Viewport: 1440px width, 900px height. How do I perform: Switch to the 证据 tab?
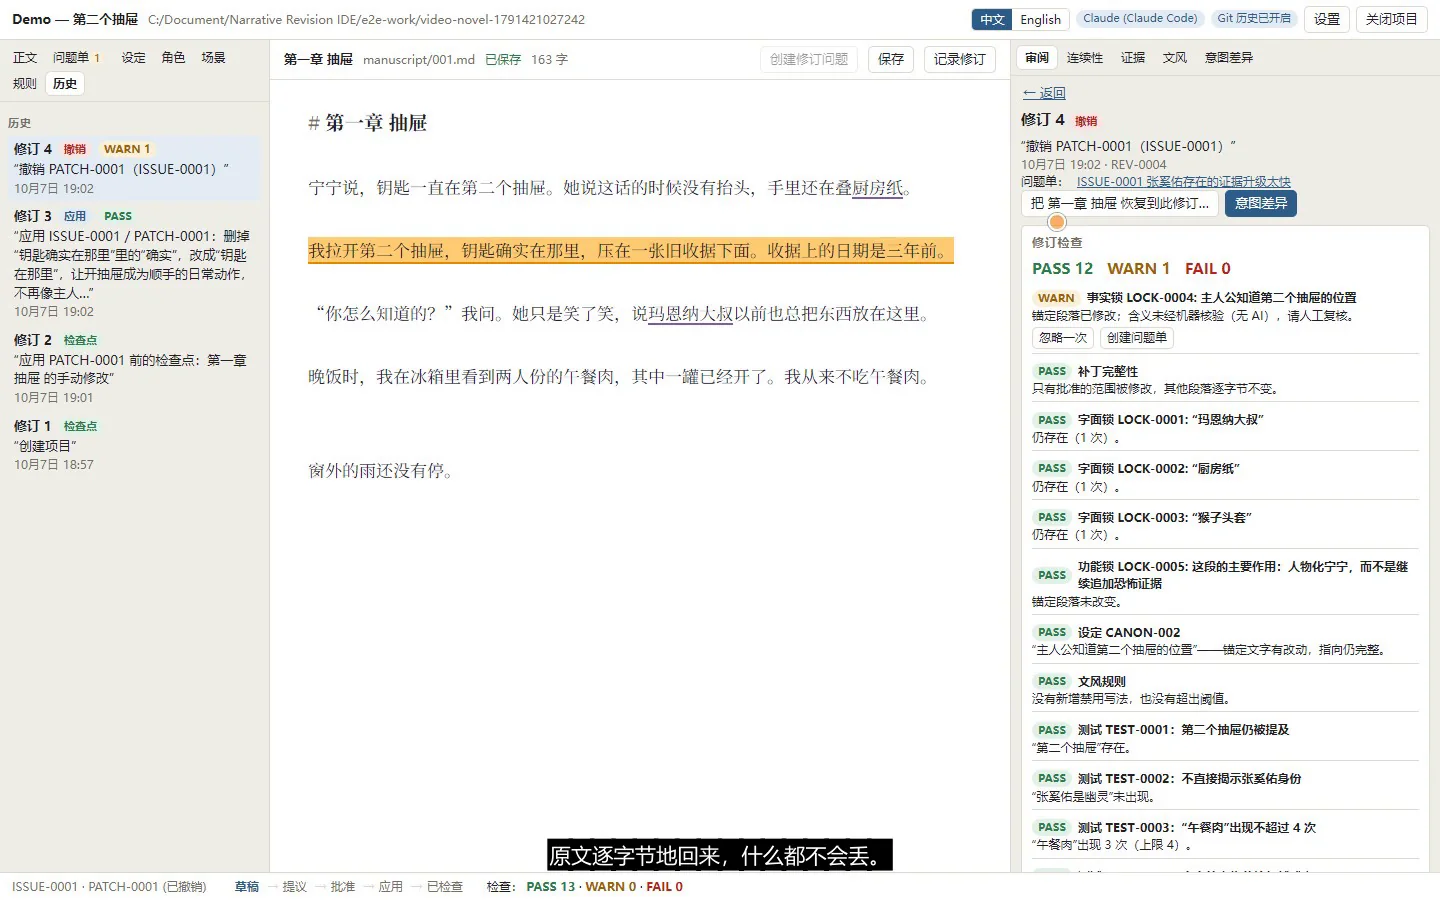click(x=1133, y=58)
